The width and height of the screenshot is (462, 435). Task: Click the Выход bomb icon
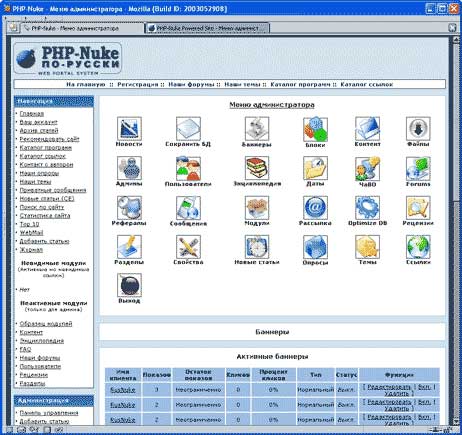129,285
